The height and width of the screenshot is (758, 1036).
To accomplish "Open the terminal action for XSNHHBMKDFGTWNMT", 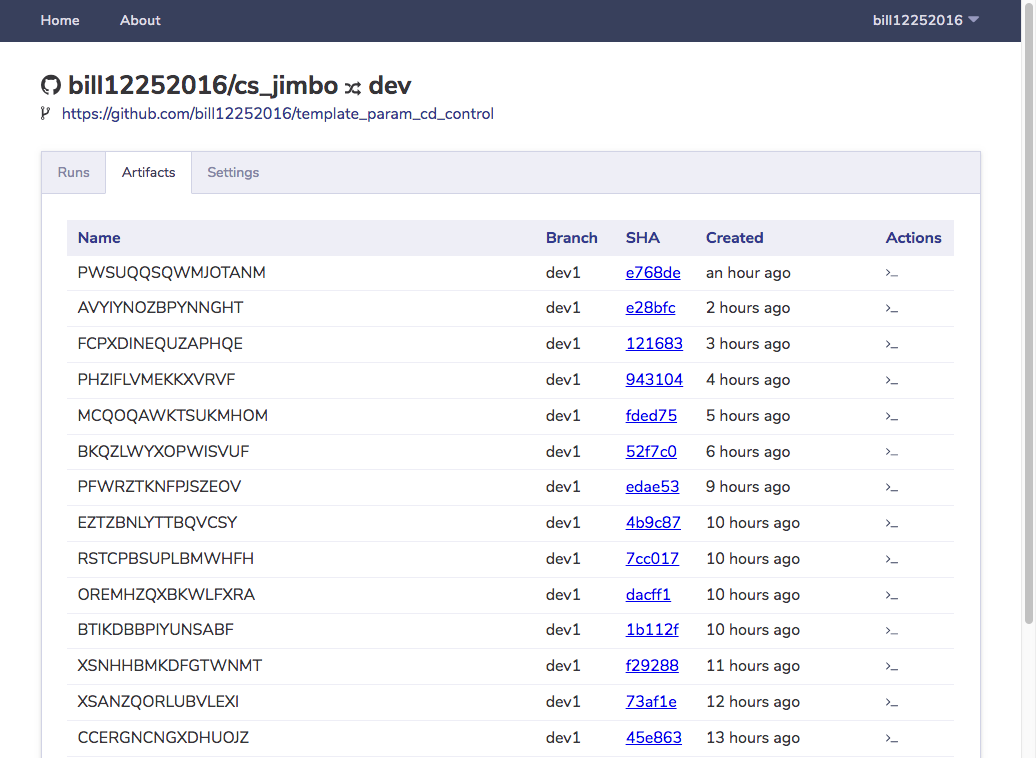I will click(x=892, y=665).
